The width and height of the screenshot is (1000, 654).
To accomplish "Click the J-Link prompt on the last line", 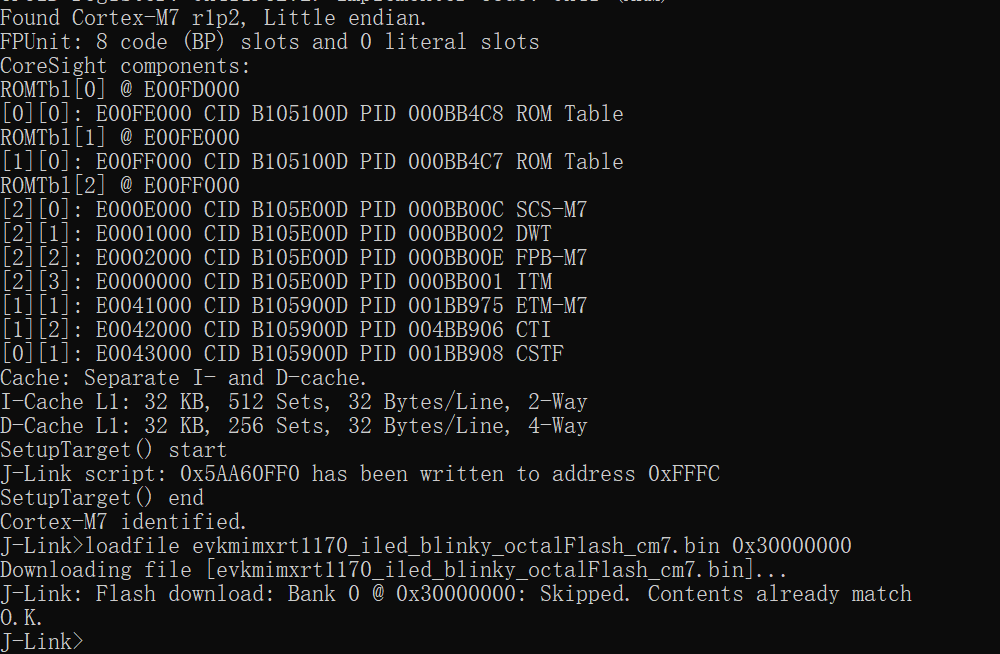I will click(x=42, y=641).
